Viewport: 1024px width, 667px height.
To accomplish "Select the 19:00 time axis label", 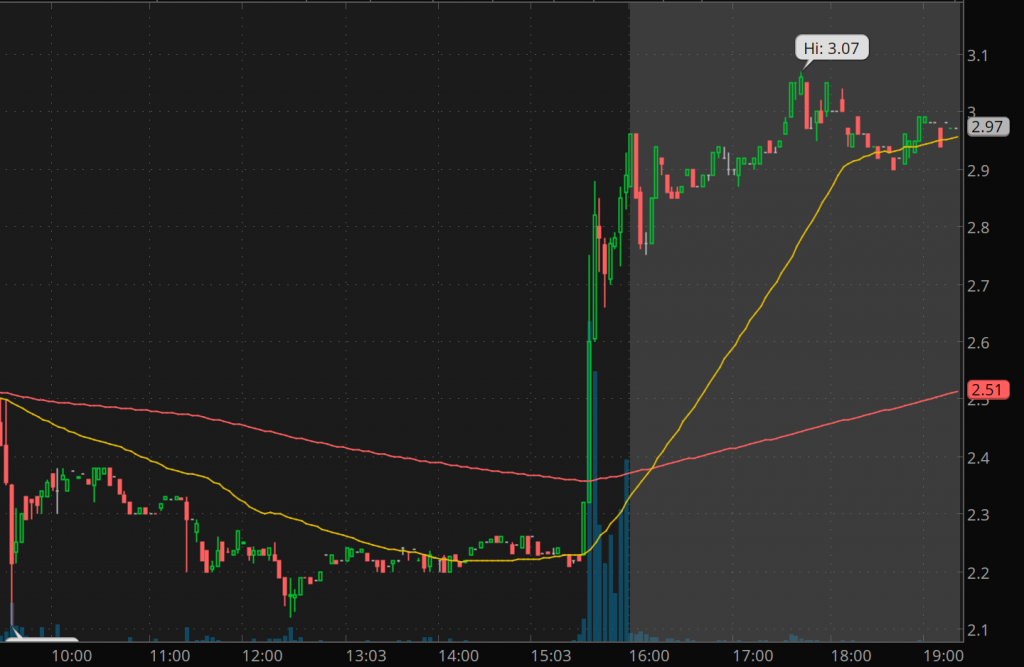I will 942,656.
